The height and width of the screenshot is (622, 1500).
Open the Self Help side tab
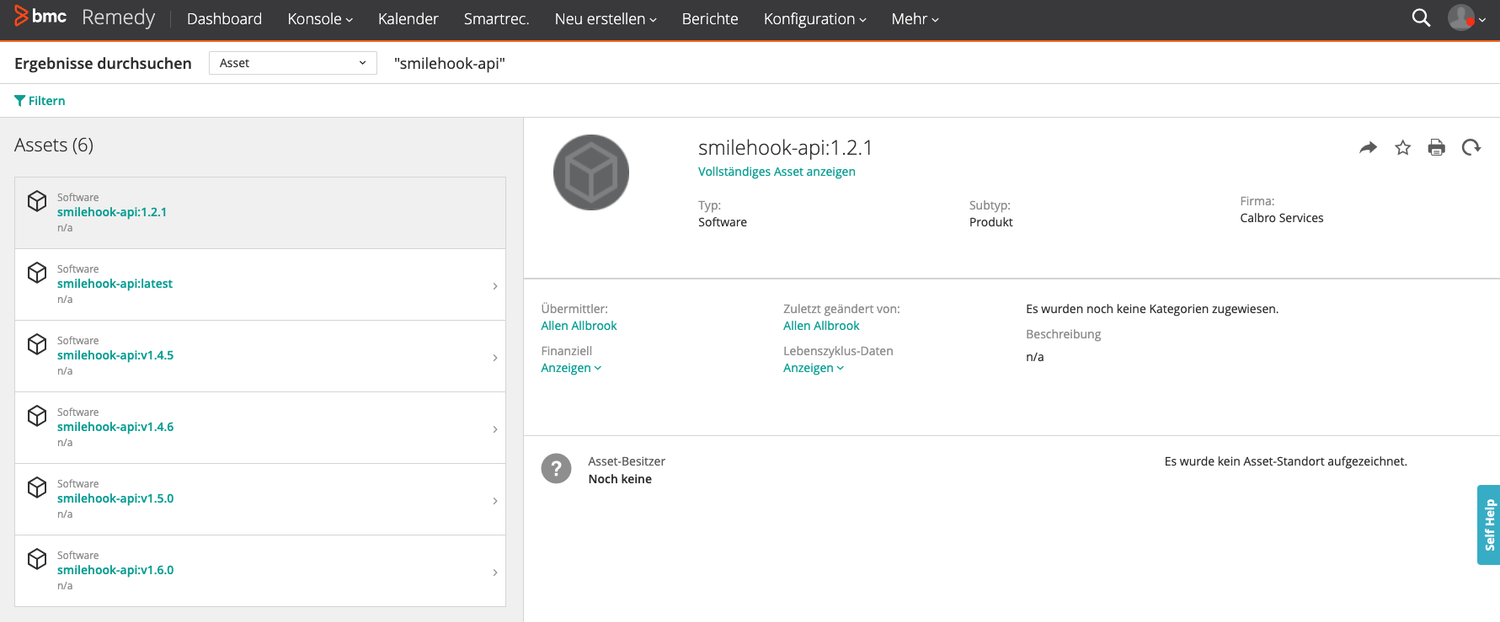point(1488,525)
